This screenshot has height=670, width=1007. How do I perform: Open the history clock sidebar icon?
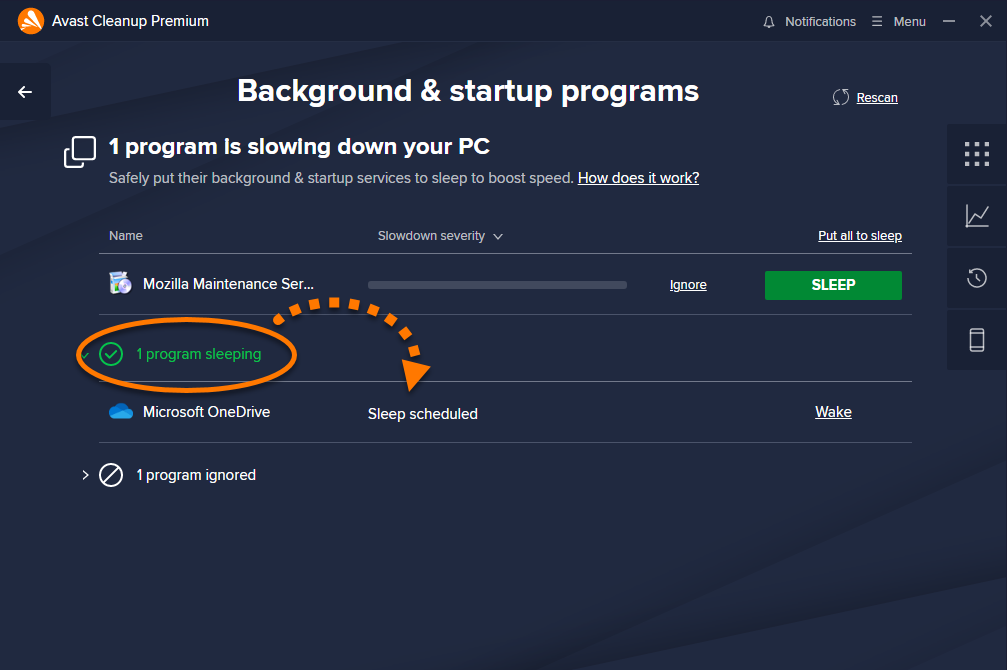(x=976, y=278)
